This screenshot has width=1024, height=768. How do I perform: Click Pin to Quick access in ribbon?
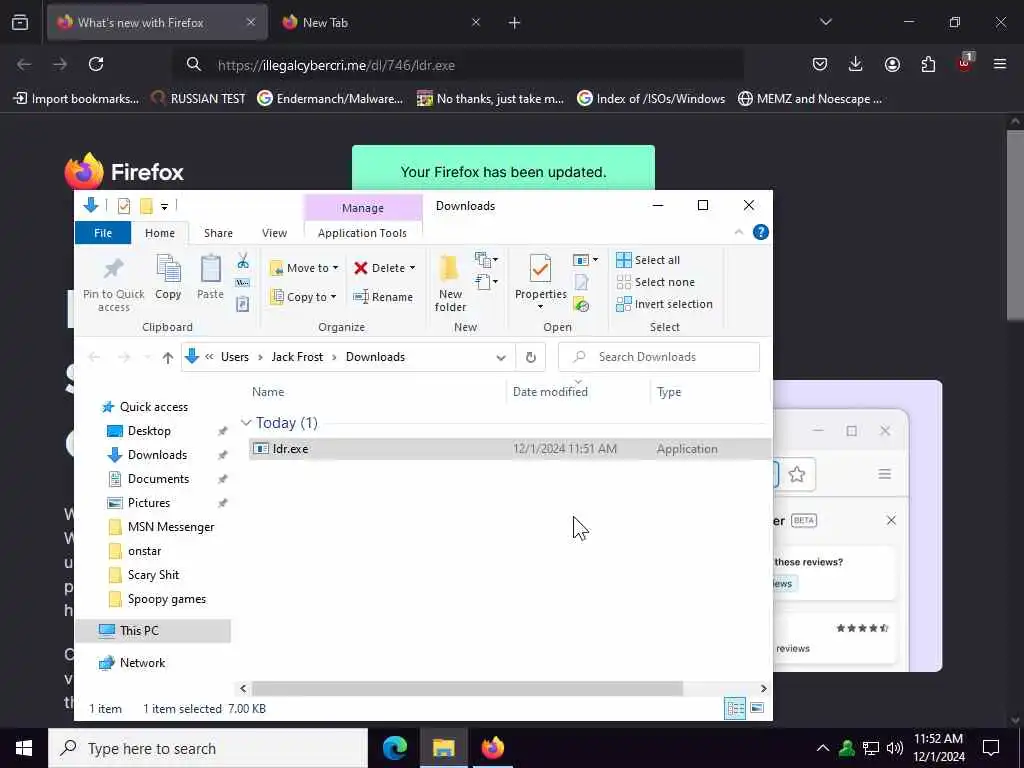(114, 285)
